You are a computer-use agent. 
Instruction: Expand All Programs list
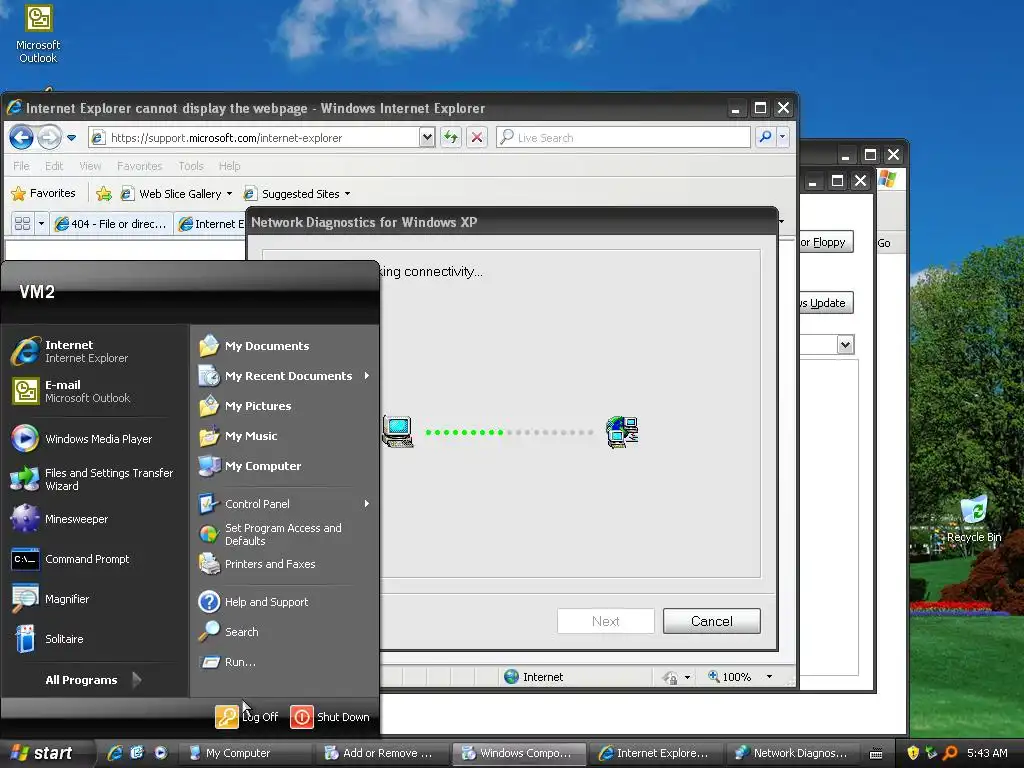coord(93,680)
